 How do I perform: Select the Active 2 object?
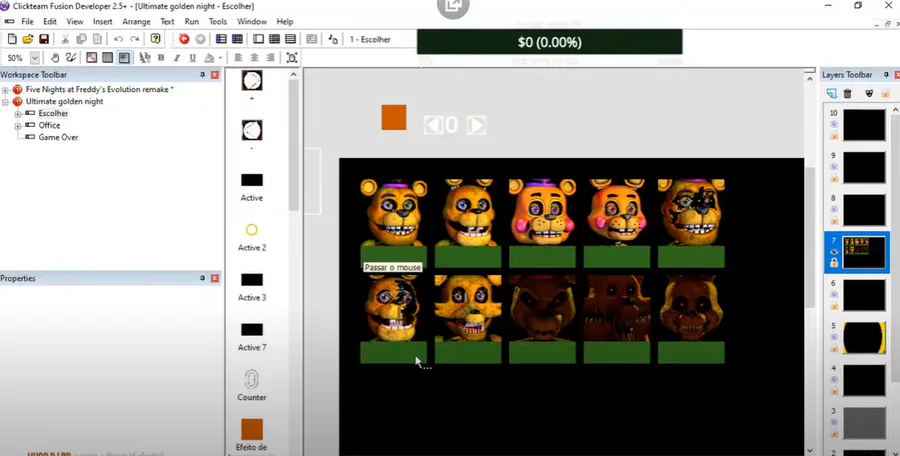(251, 237)
